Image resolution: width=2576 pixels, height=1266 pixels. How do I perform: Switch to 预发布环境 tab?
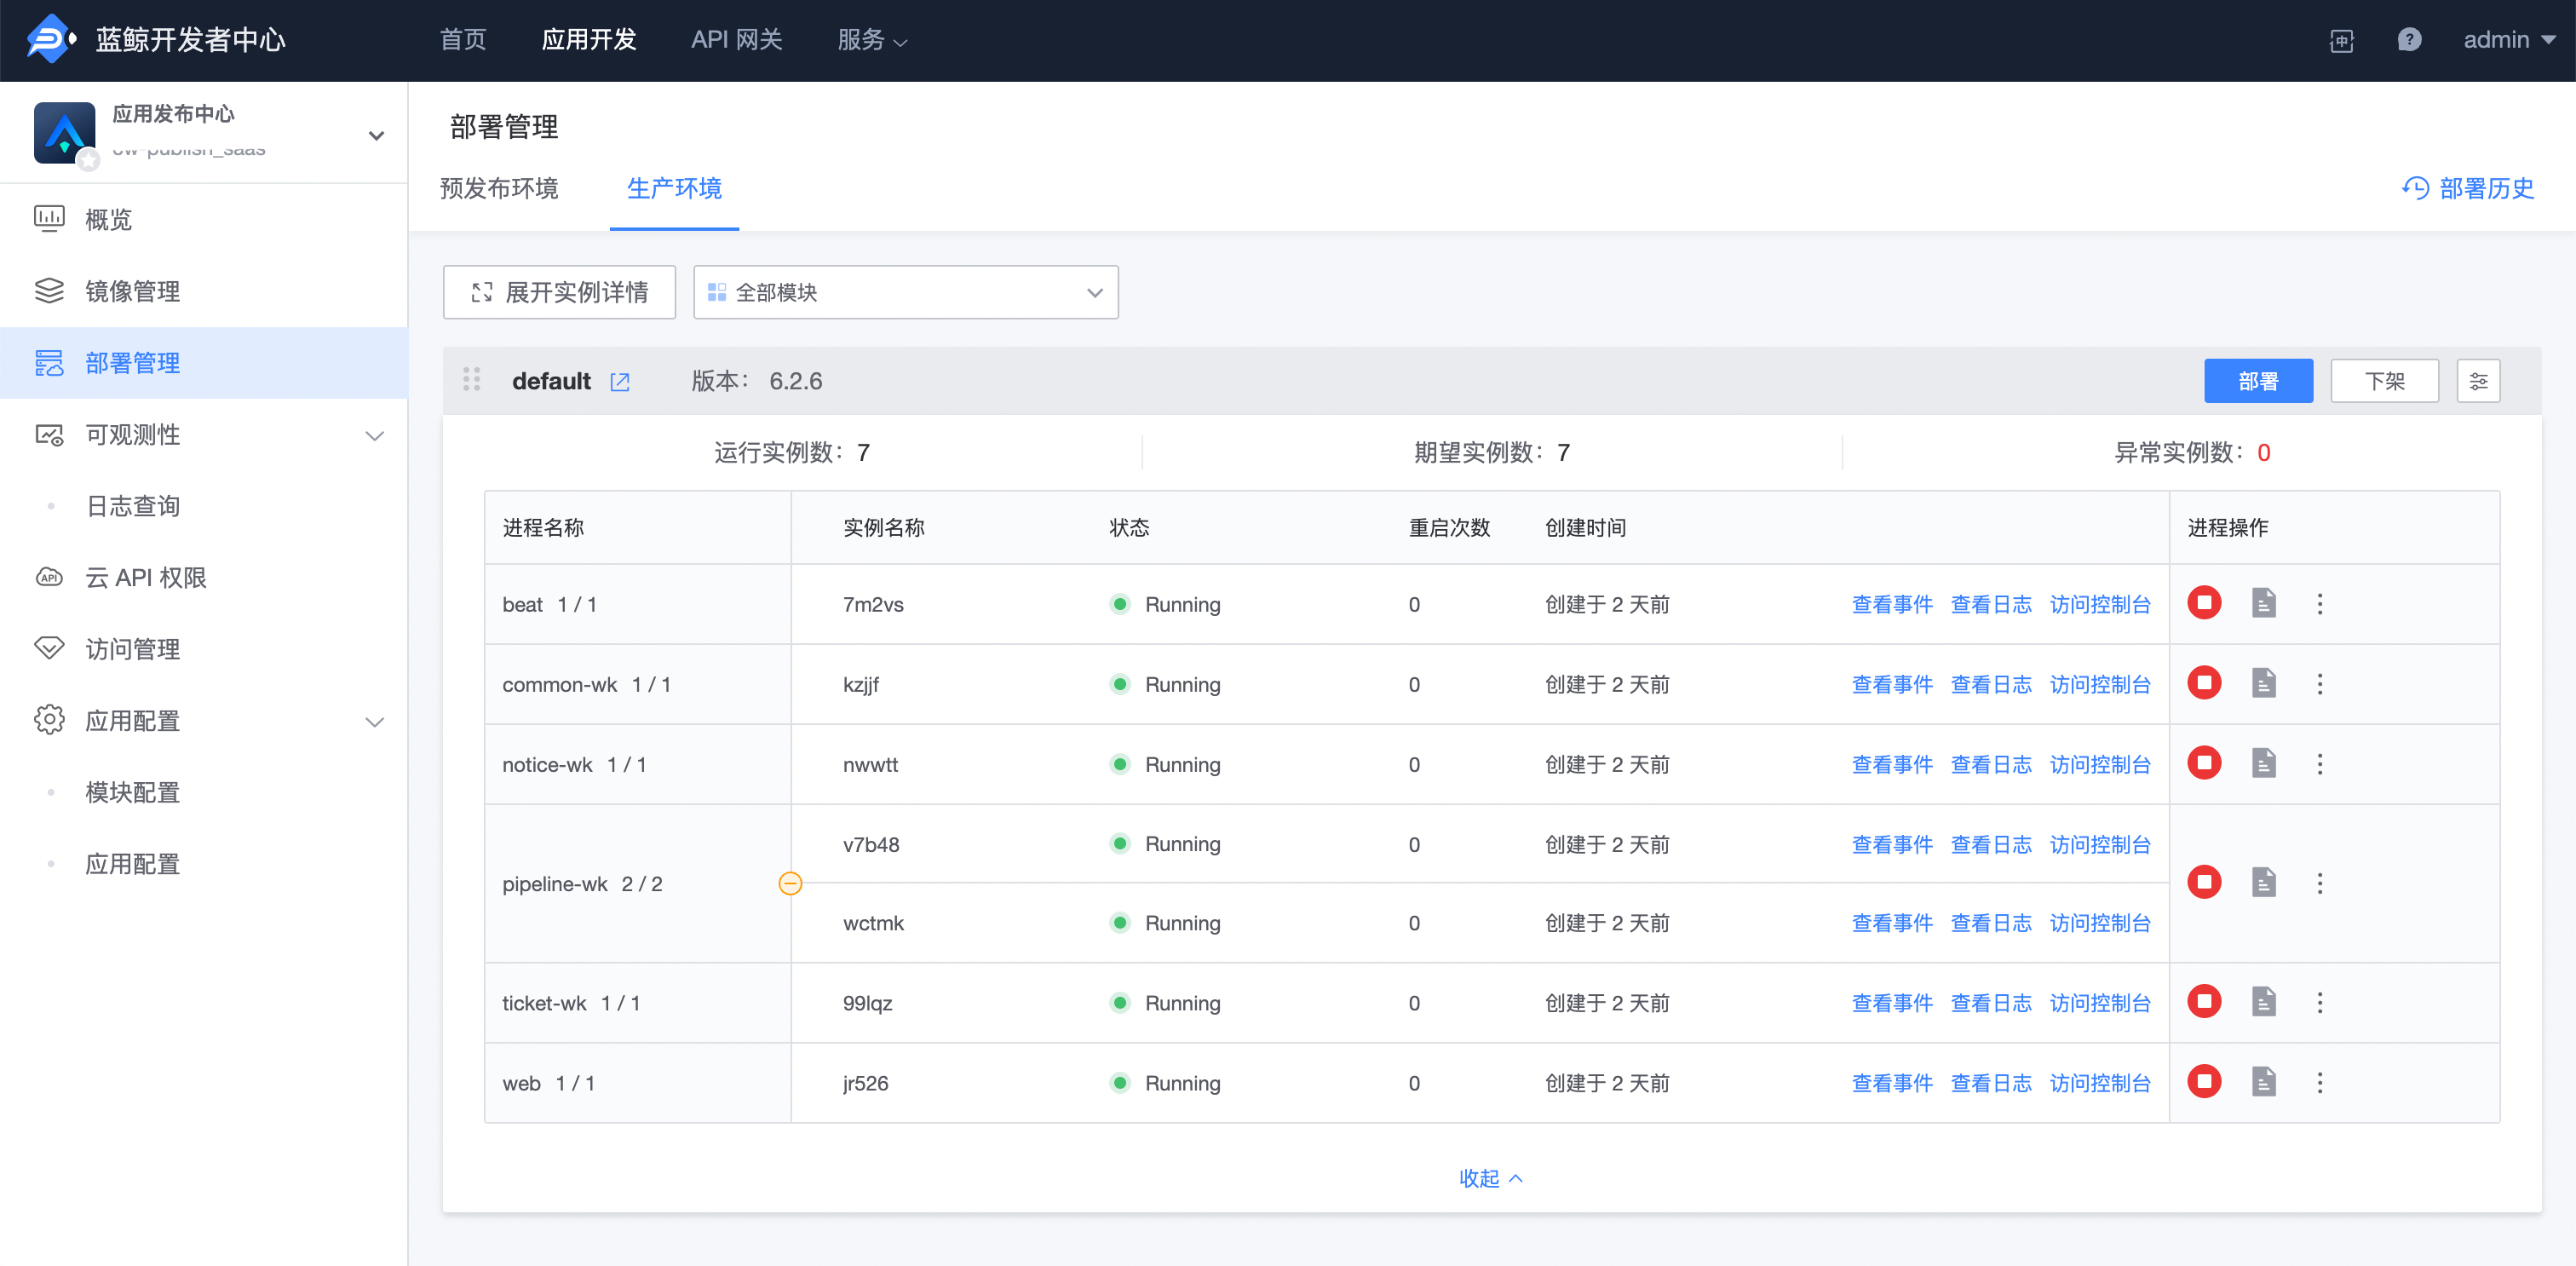coord(499,188)
